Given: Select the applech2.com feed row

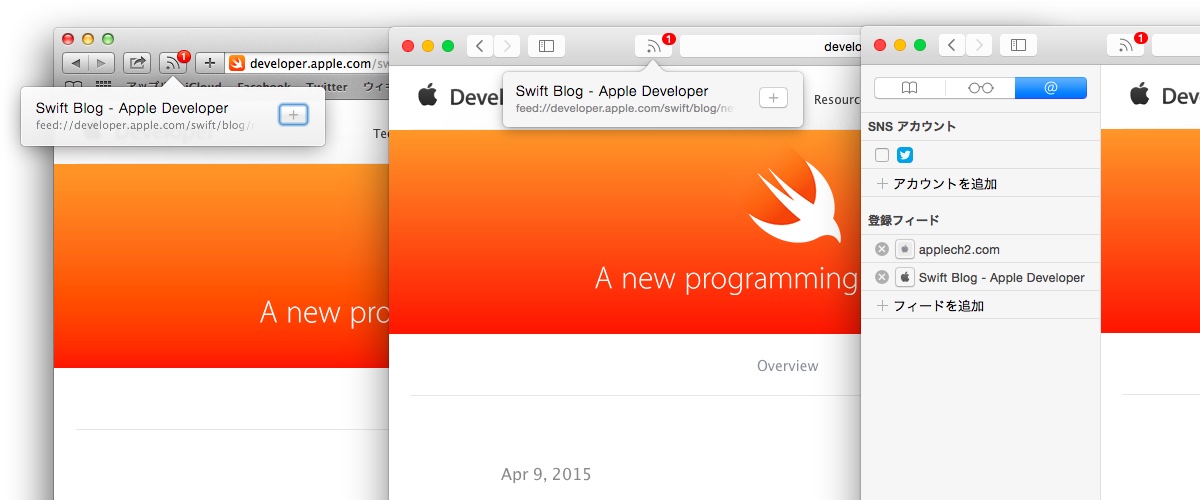Looking at the screenshot, I should click(x=981, y=249).
